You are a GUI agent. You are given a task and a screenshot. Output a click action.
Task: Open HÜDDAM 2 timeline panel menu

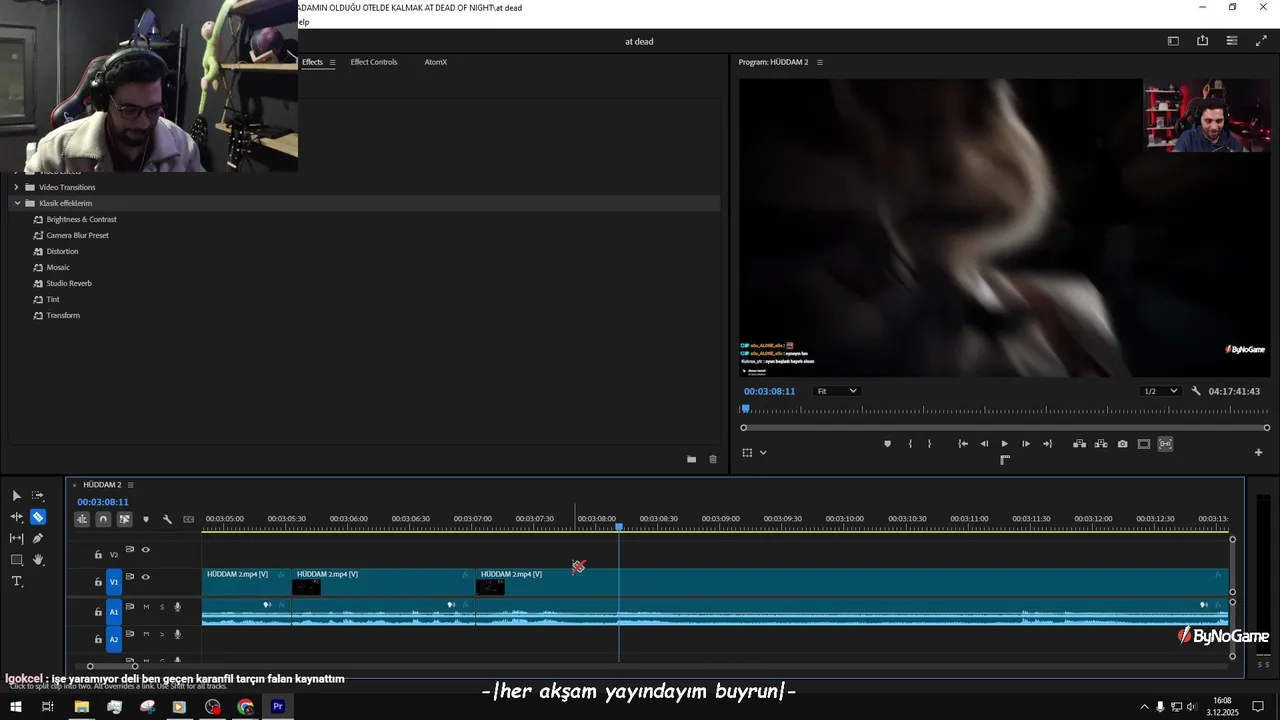tap(130, 485)
